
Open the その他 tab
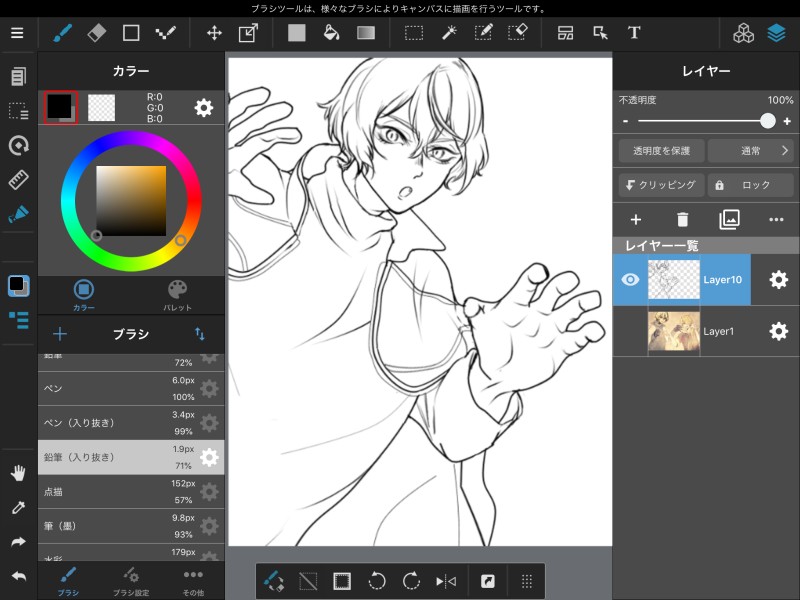pyautogui.click(x=193, y=581)
